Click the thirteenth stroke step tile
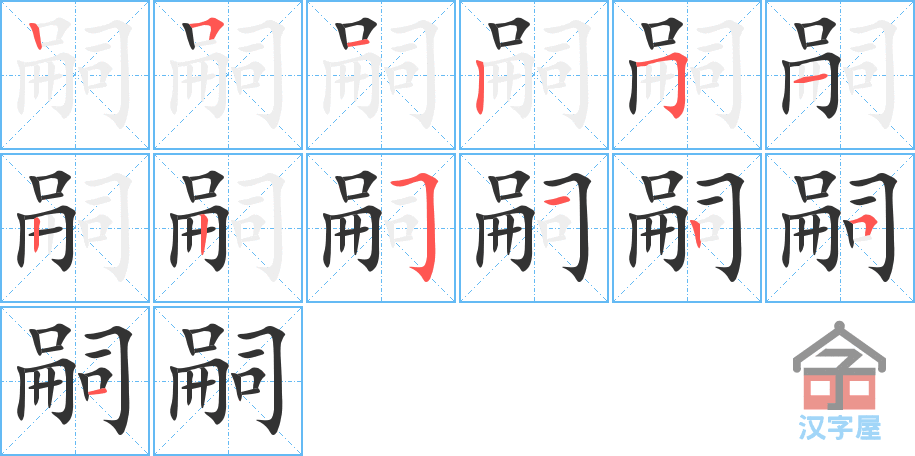The image size is (915, 456). [75, 381]
